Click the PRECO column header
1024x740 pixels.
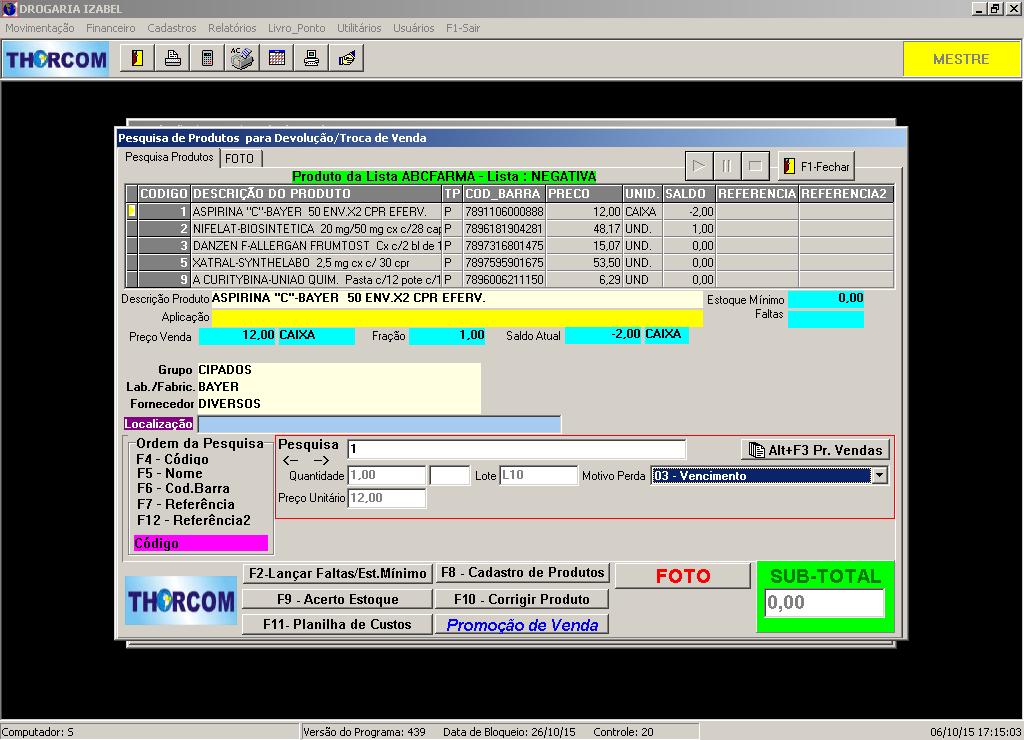[x=584, y=194]
